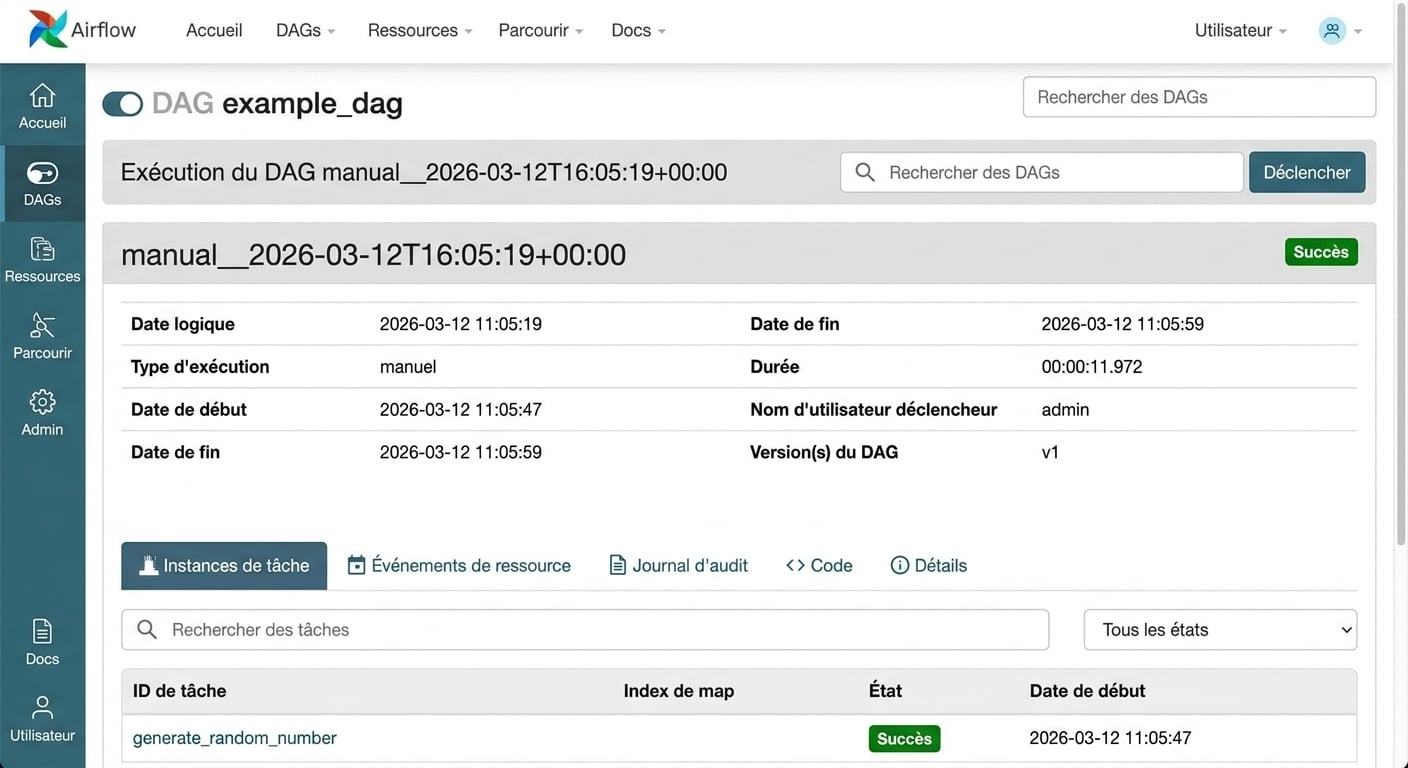The height and width of the screenshot is (768, 1408).
Task: Open DAGs in the left sidebar
Action: pos(42,184)
